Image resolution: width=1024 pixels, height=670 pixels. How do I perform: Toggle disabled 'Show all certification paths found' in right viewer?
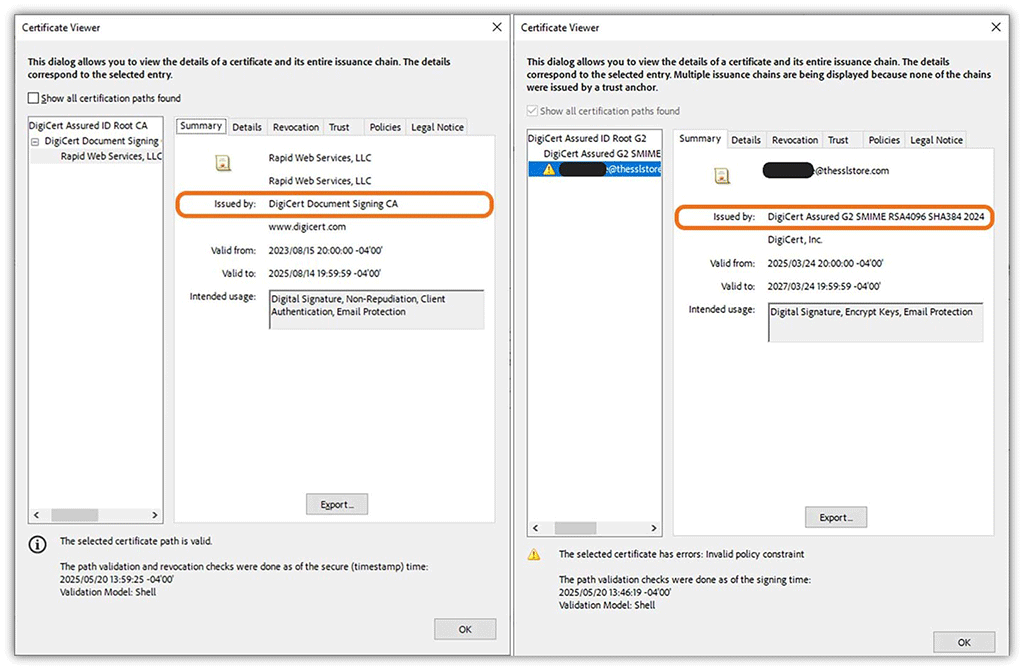[532, 111]
